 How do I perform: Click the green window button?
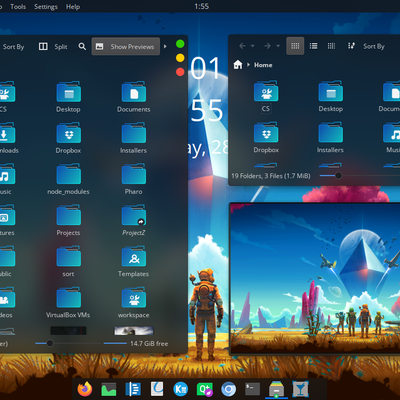(180, 44)
